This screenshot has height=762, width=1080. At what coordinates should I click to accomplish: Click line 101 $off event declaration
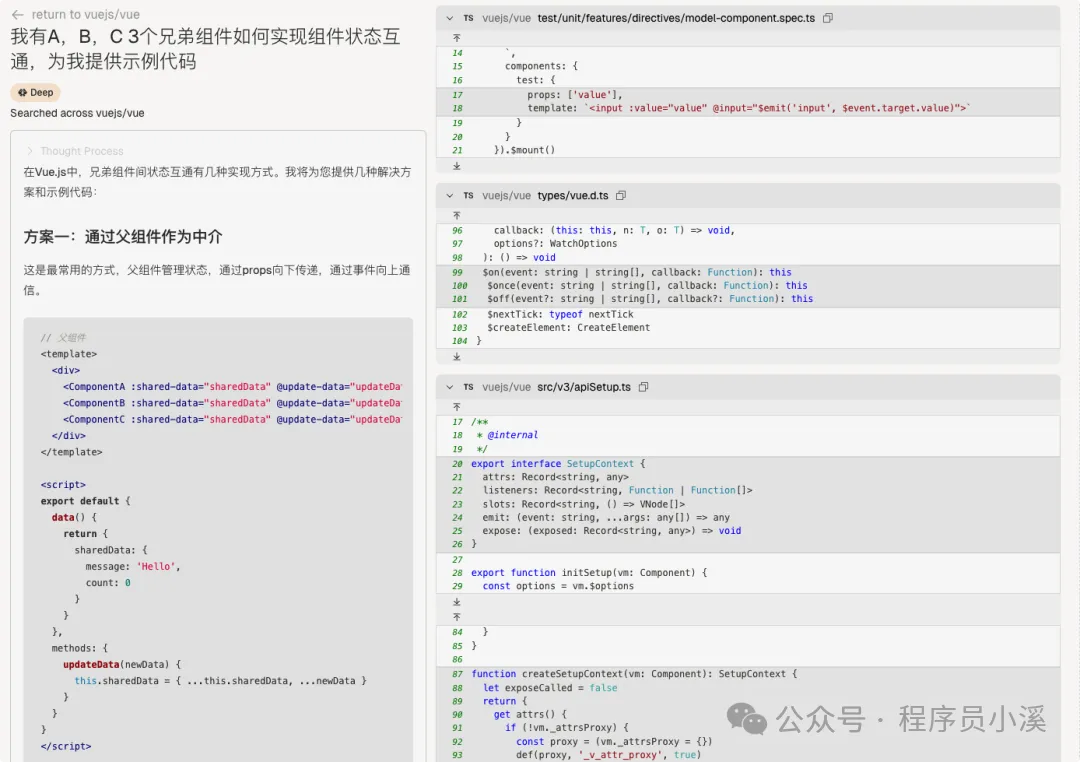tap(650, 298)
